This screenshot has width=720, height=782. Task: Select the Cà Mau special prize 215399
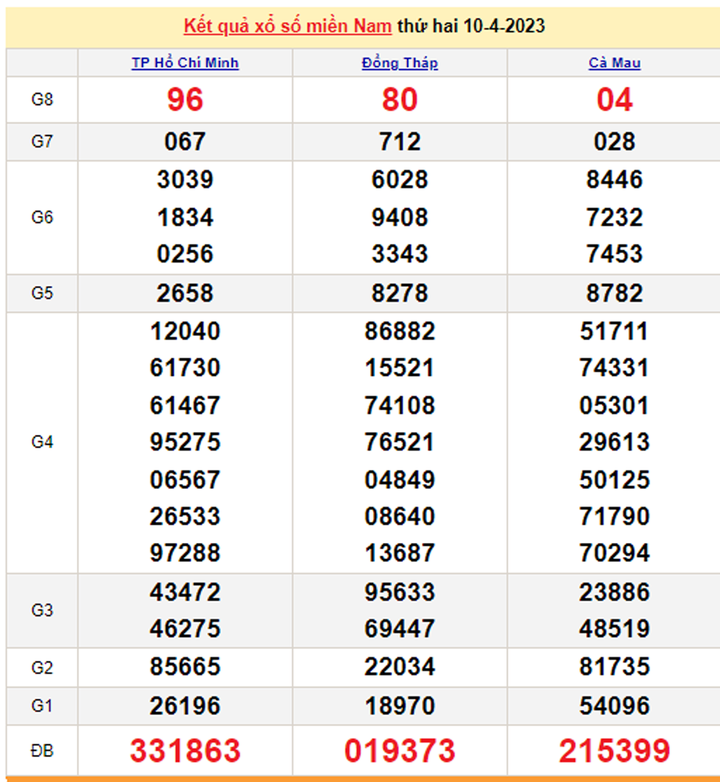[614, 750]
